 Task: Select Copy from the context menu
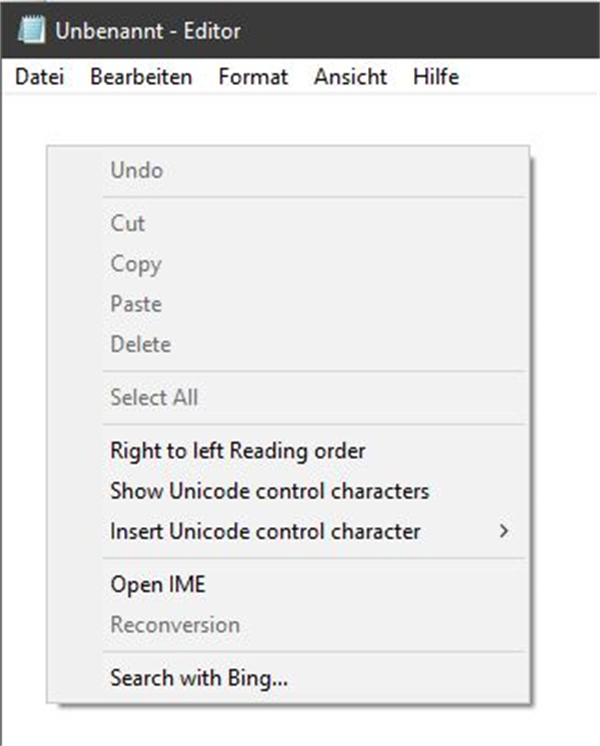tap(288, 264)
